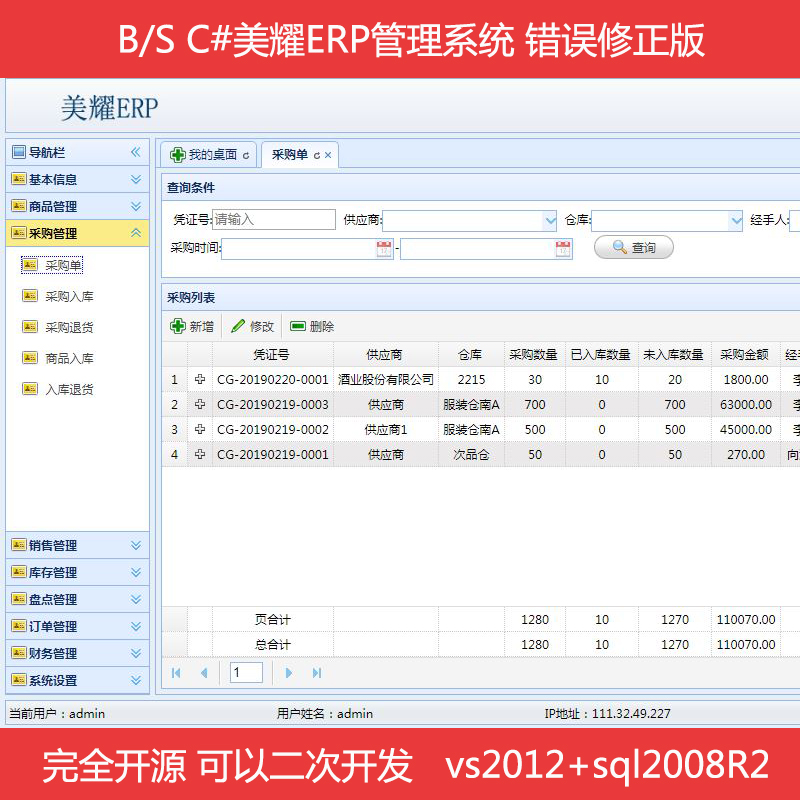
Task: Click the 查询 search button
Action: tap(634, 247)
